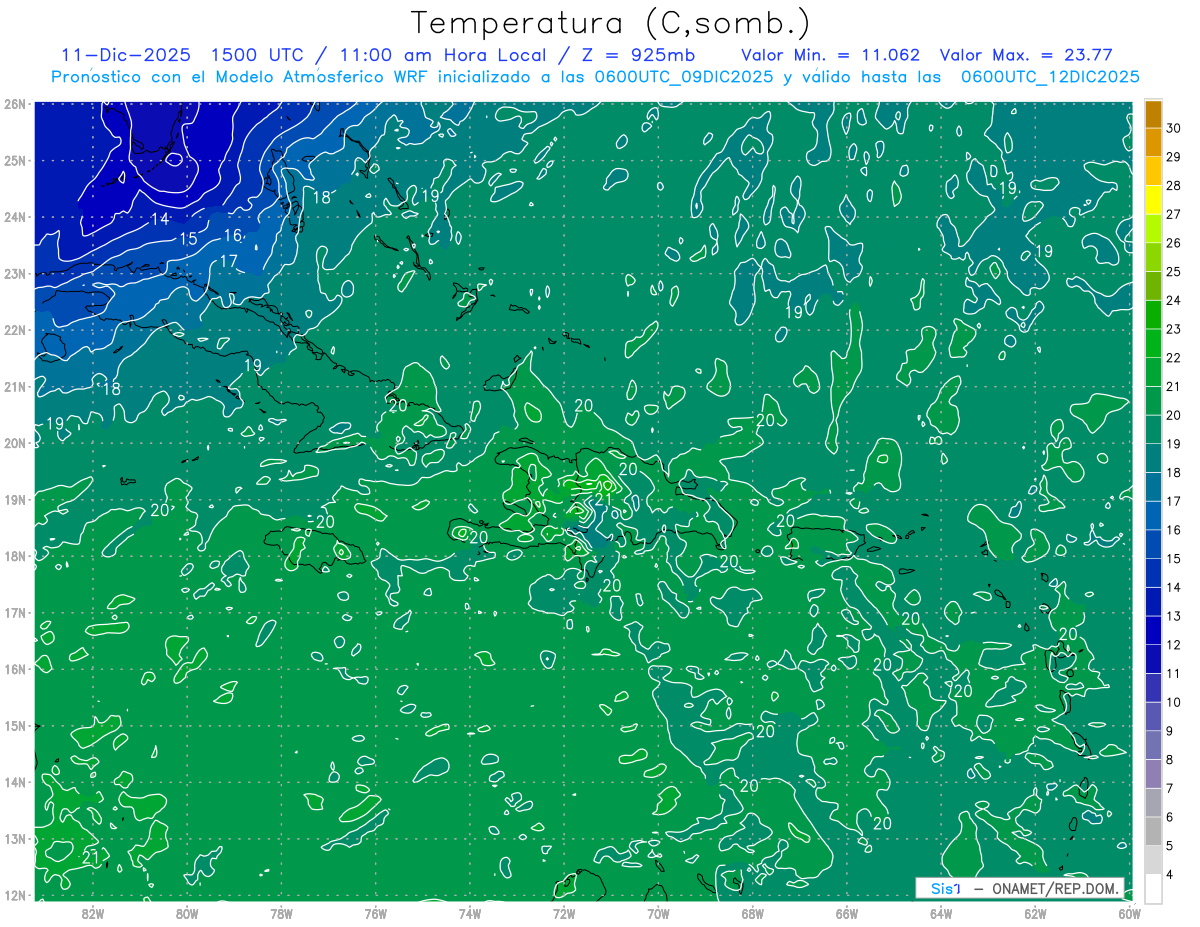Pick the brown-orange swatch above 30
The image size is (1200, 927).
click(x=1154, y=113)
